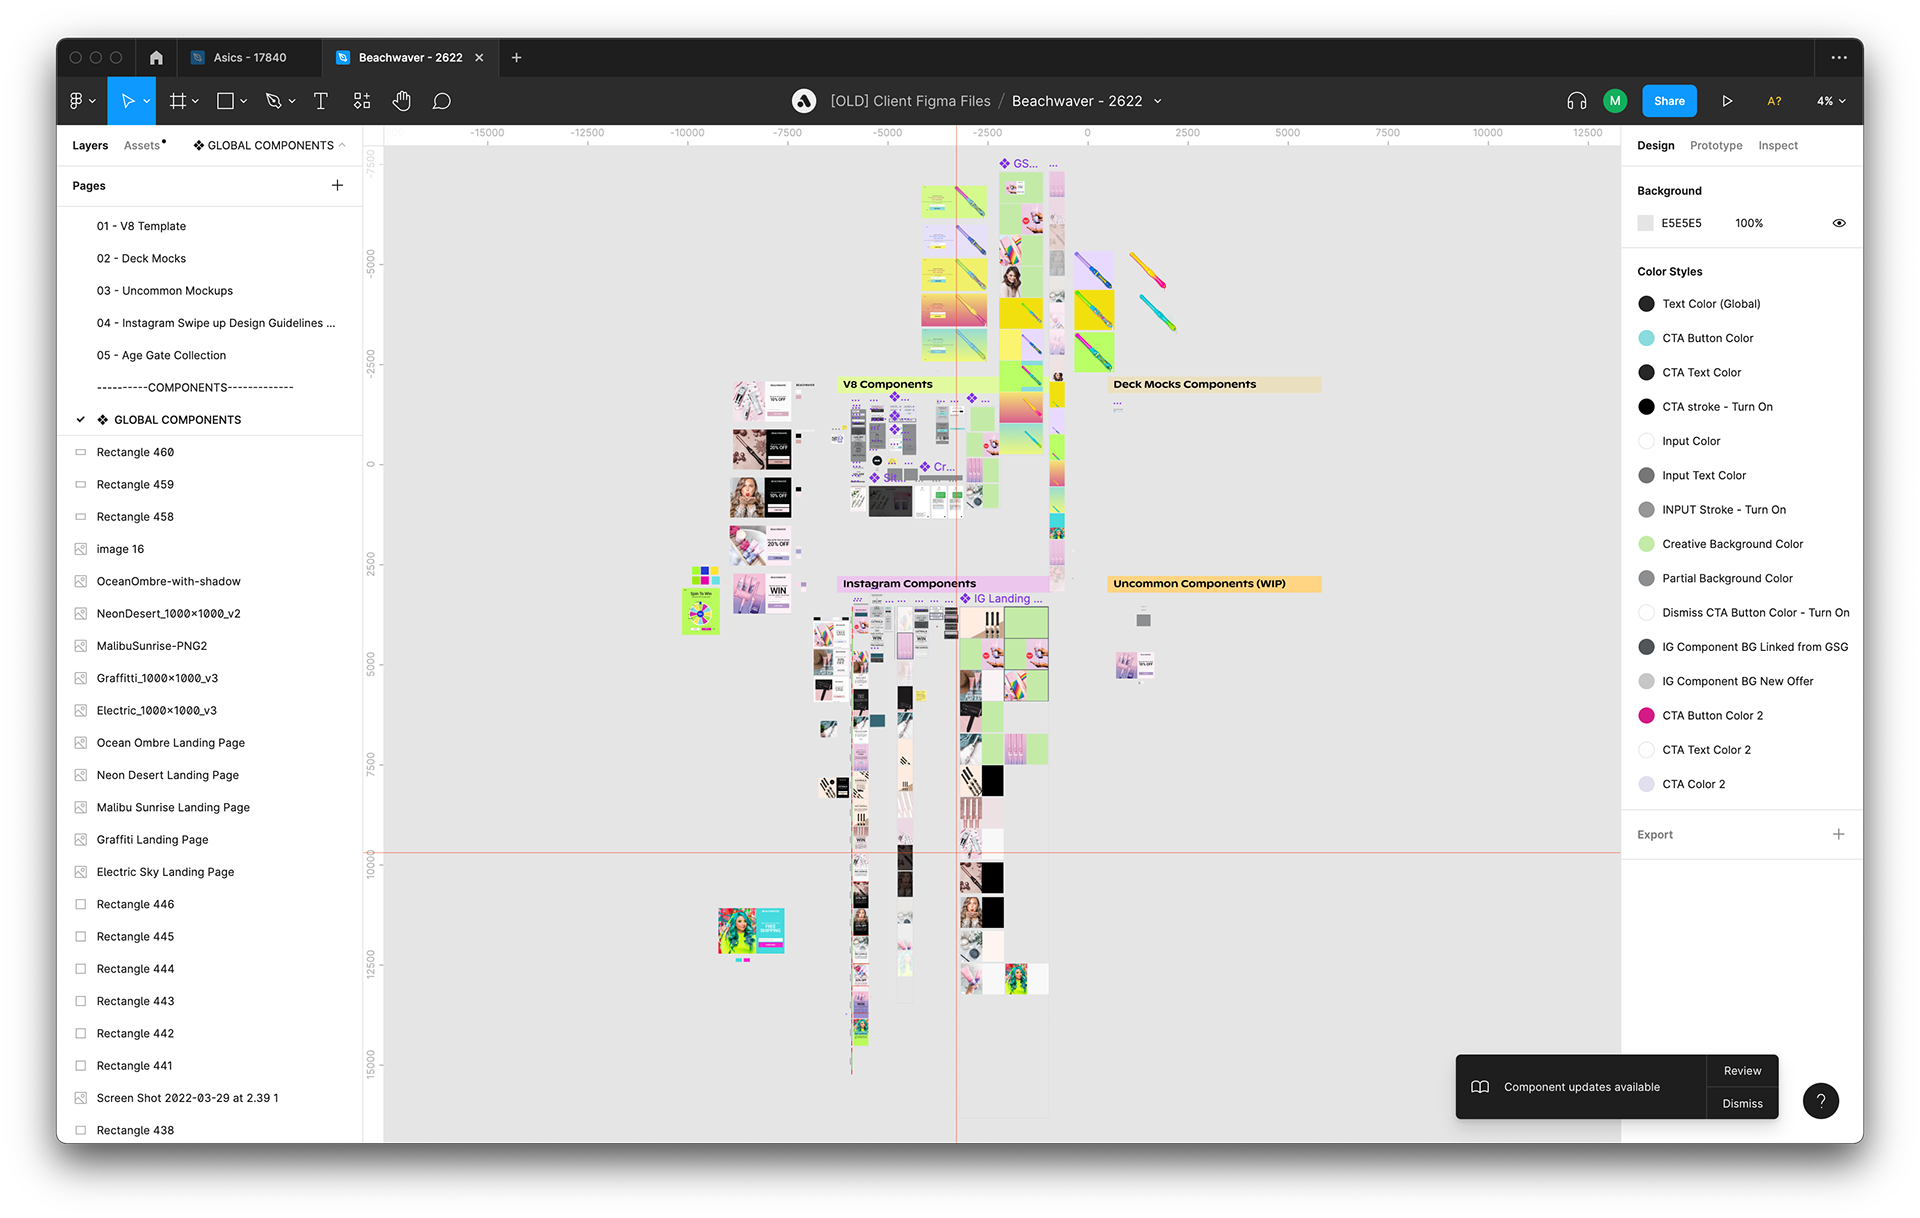This screenshot has height=1218, width=1920.
Task: Open the Figma main menu dropdown
Action: 82,101
